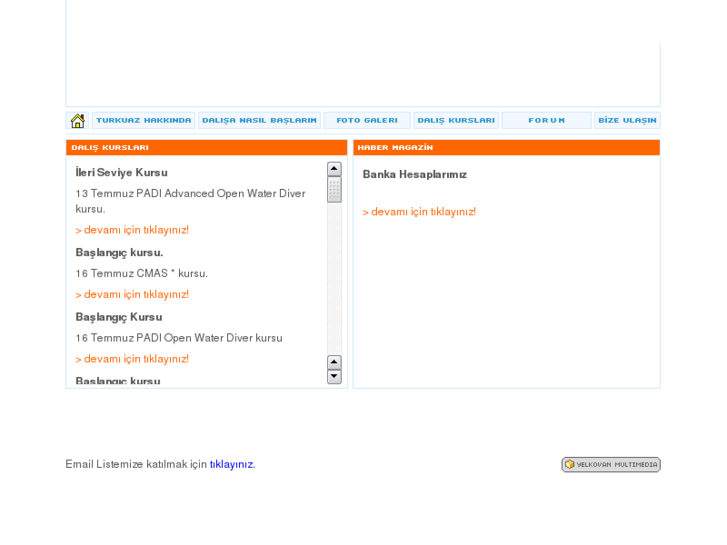Follow the devamı link under Banka Hesaplarımız
This screenshot has width=727, height=545.
[419, 212]
